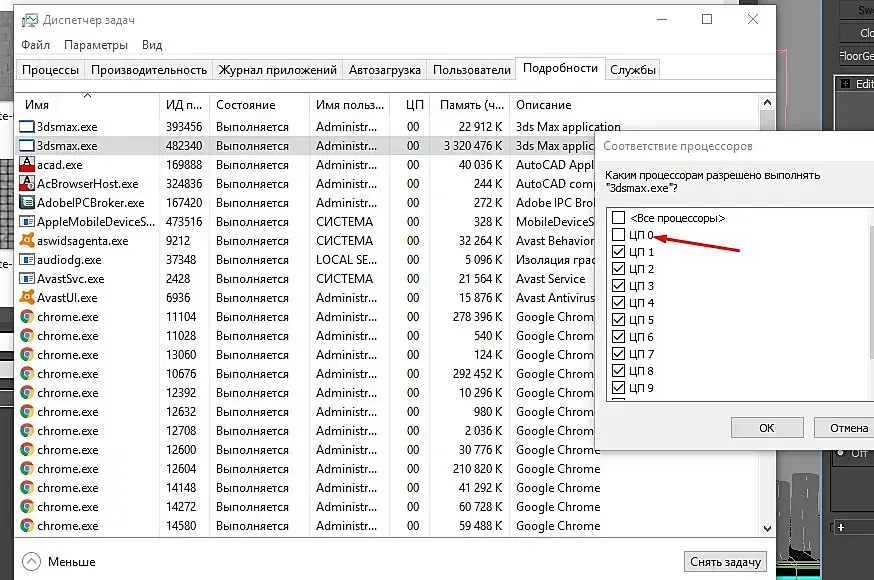Click the AcBrowserHost.exe icon
Screen dimensions: 874x580
point(27,183)
